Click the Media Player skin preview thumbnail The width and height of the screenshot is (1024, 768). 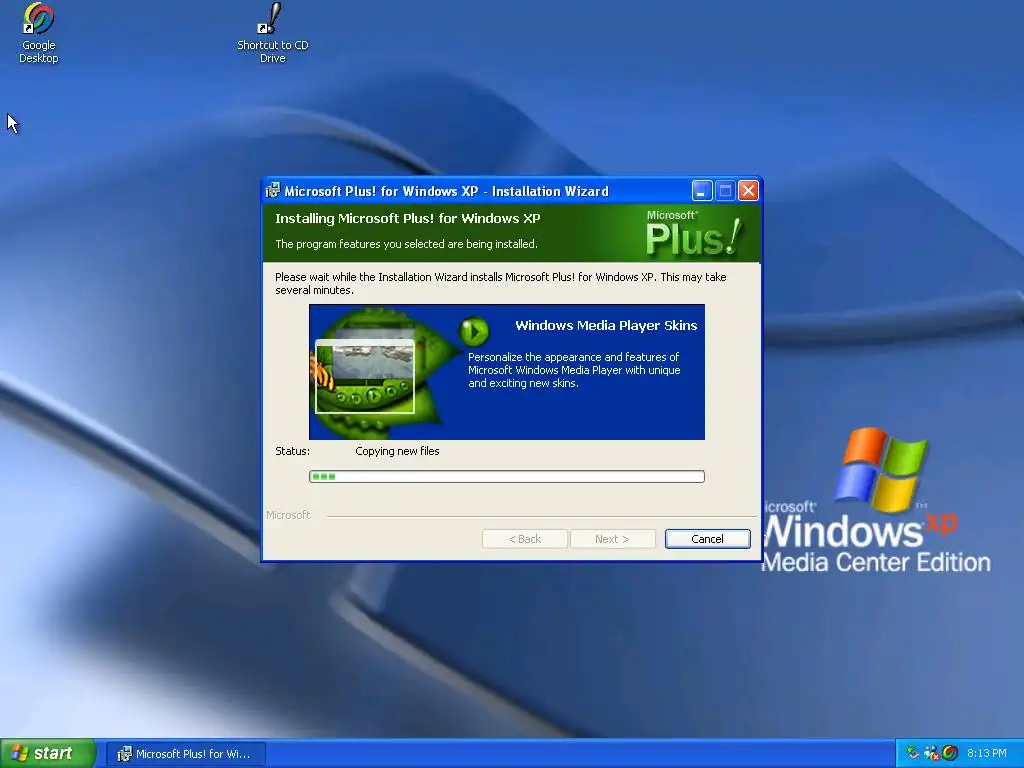364,376
